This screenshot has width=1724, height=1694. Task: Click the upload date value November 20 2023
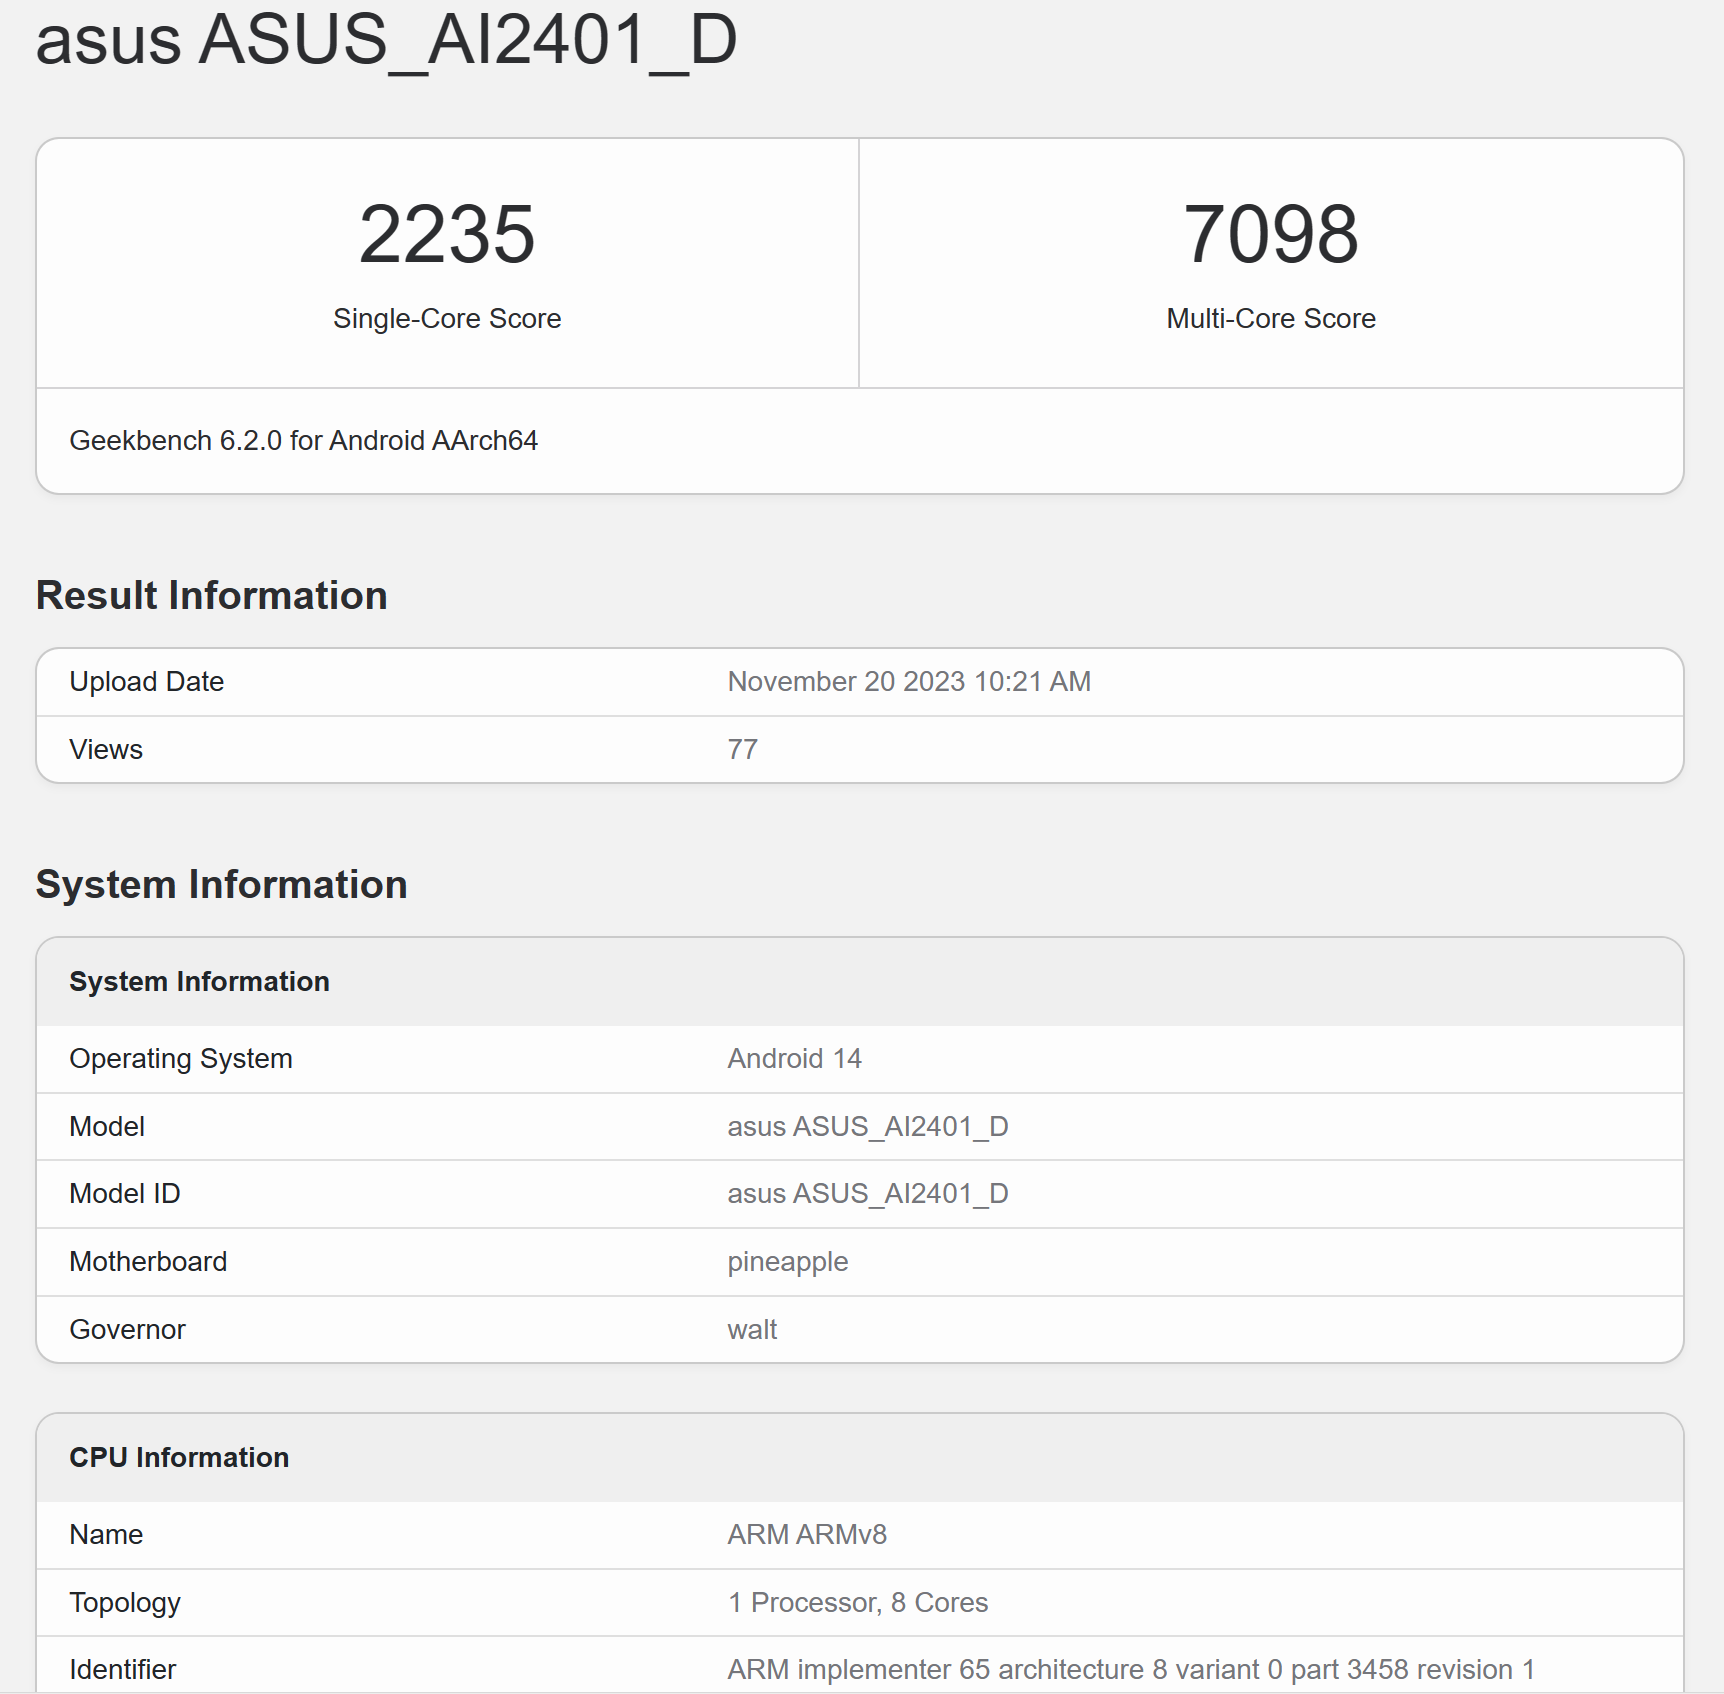908,682
